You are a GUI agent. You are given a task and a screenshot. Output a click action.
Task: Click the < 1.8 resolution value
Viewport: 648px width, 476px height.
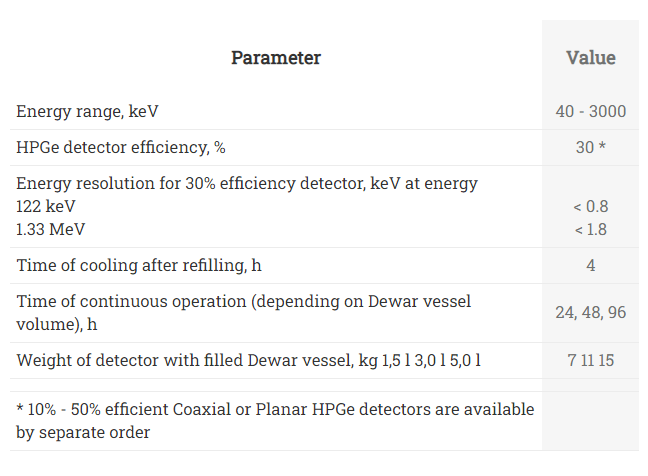(x=591, y=229)
